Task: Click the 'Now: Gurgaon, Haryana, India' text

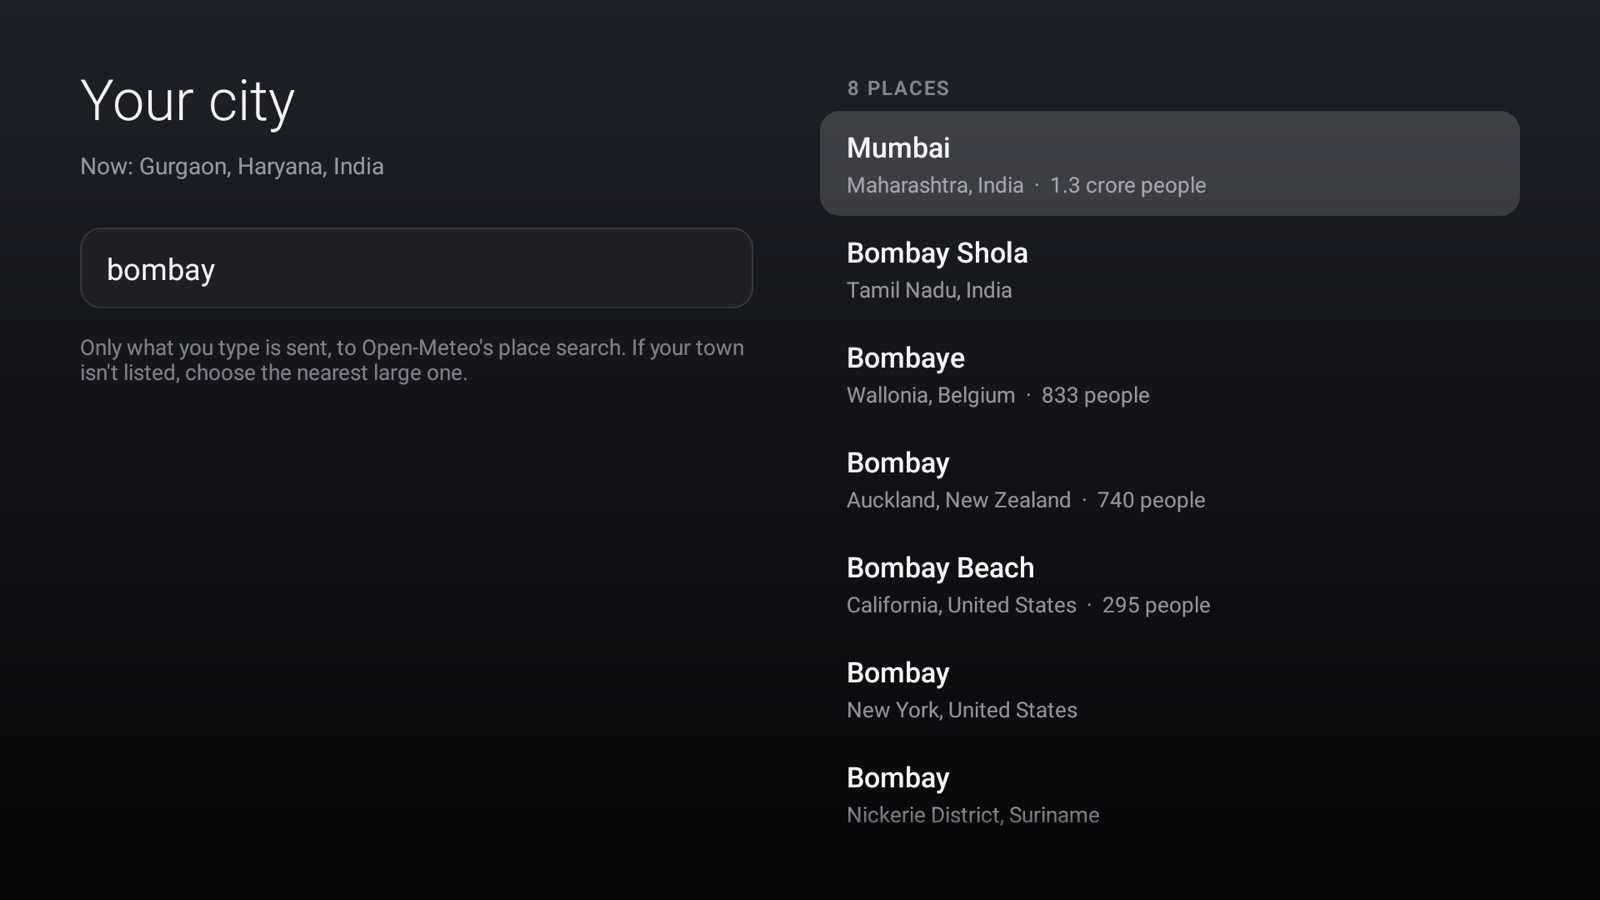Action: point(232,166)
